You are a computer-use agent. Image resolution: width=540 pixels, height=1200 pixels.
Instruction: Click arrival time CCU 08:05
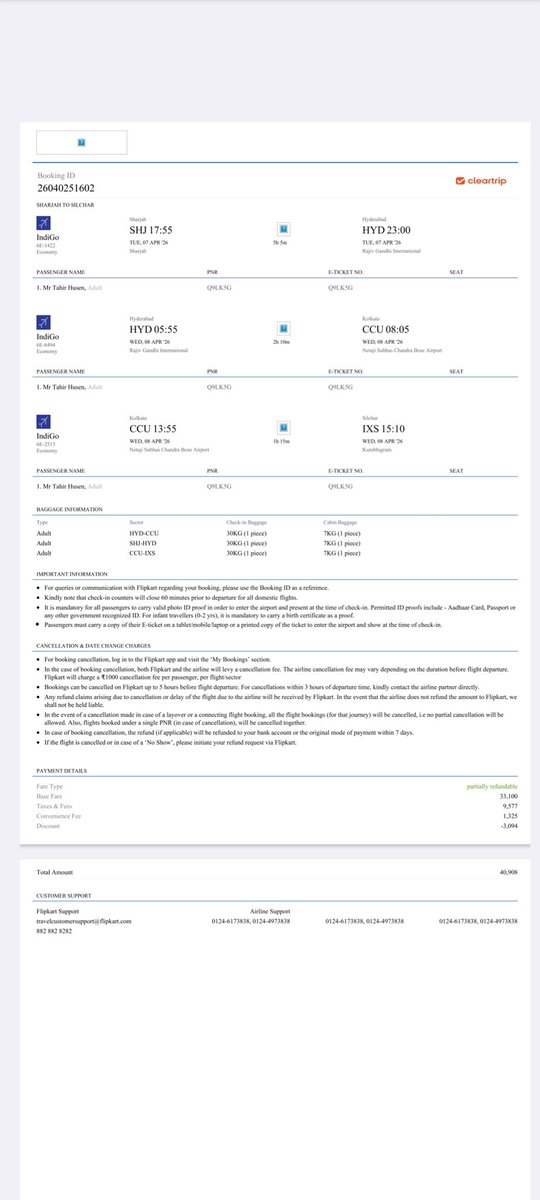pyautogui.click(x=386, y=328)
